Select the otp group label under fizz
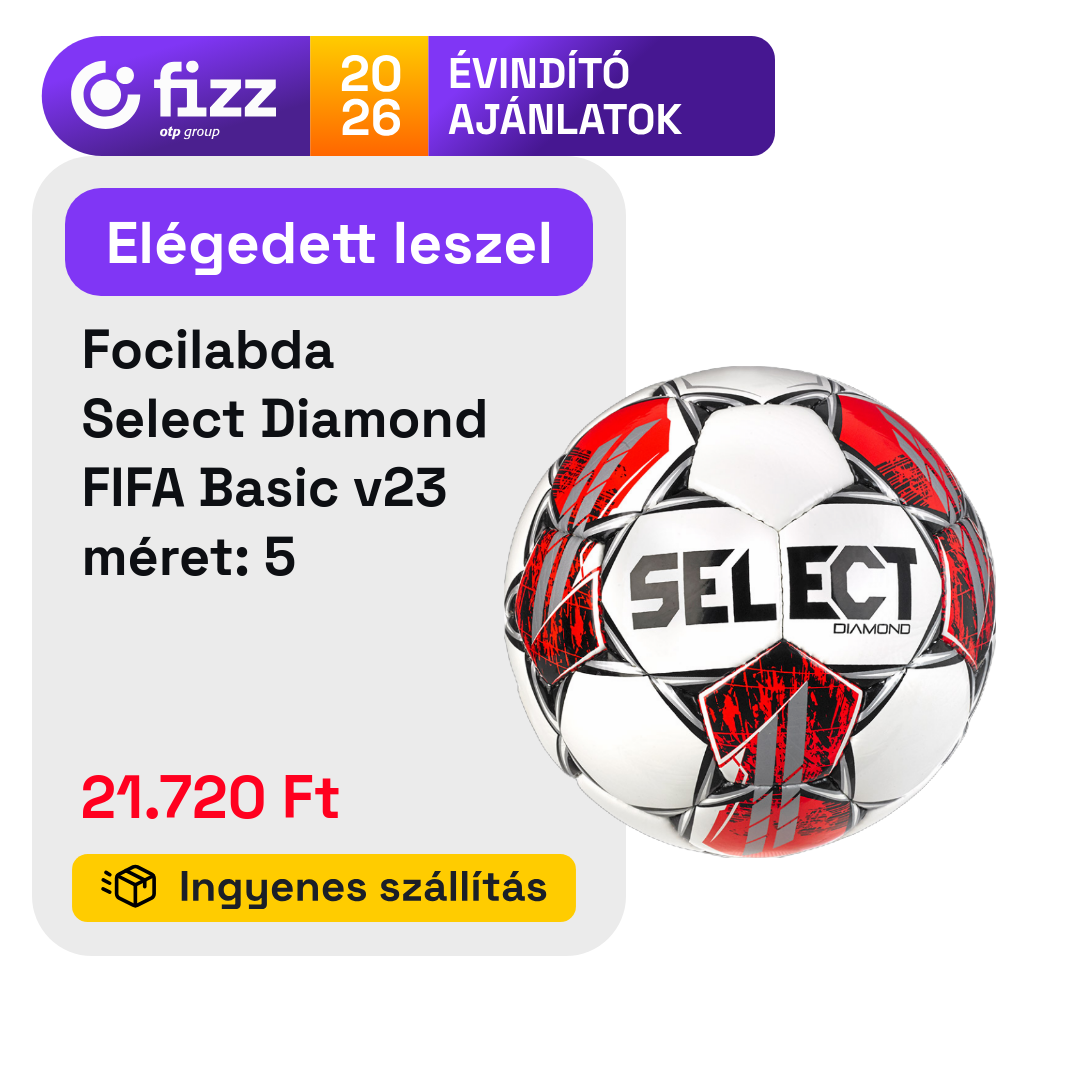Image resolution: width=1080 pixels, height=1080 pixels. tap(189, 132)
